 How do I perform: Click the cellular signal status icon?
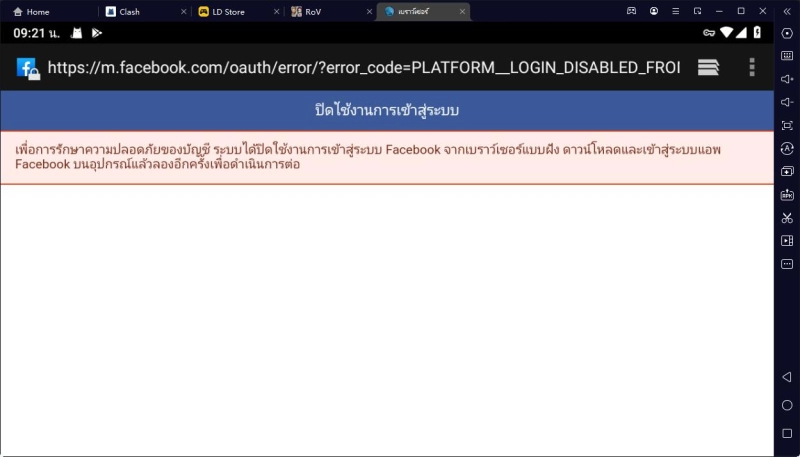[x=741, y=33]
